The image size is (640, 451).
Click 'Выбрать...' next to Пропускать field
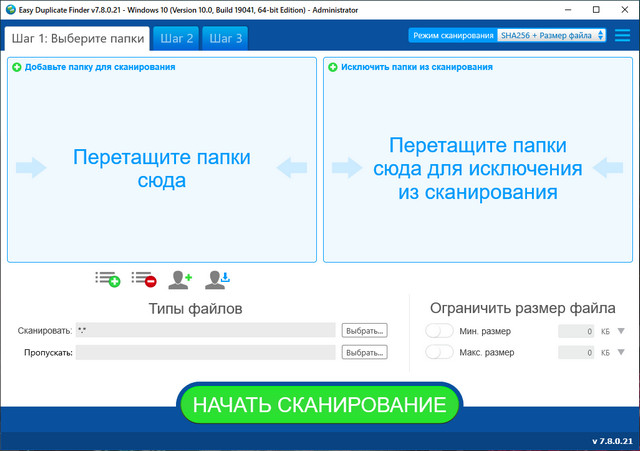click(364, 352)
